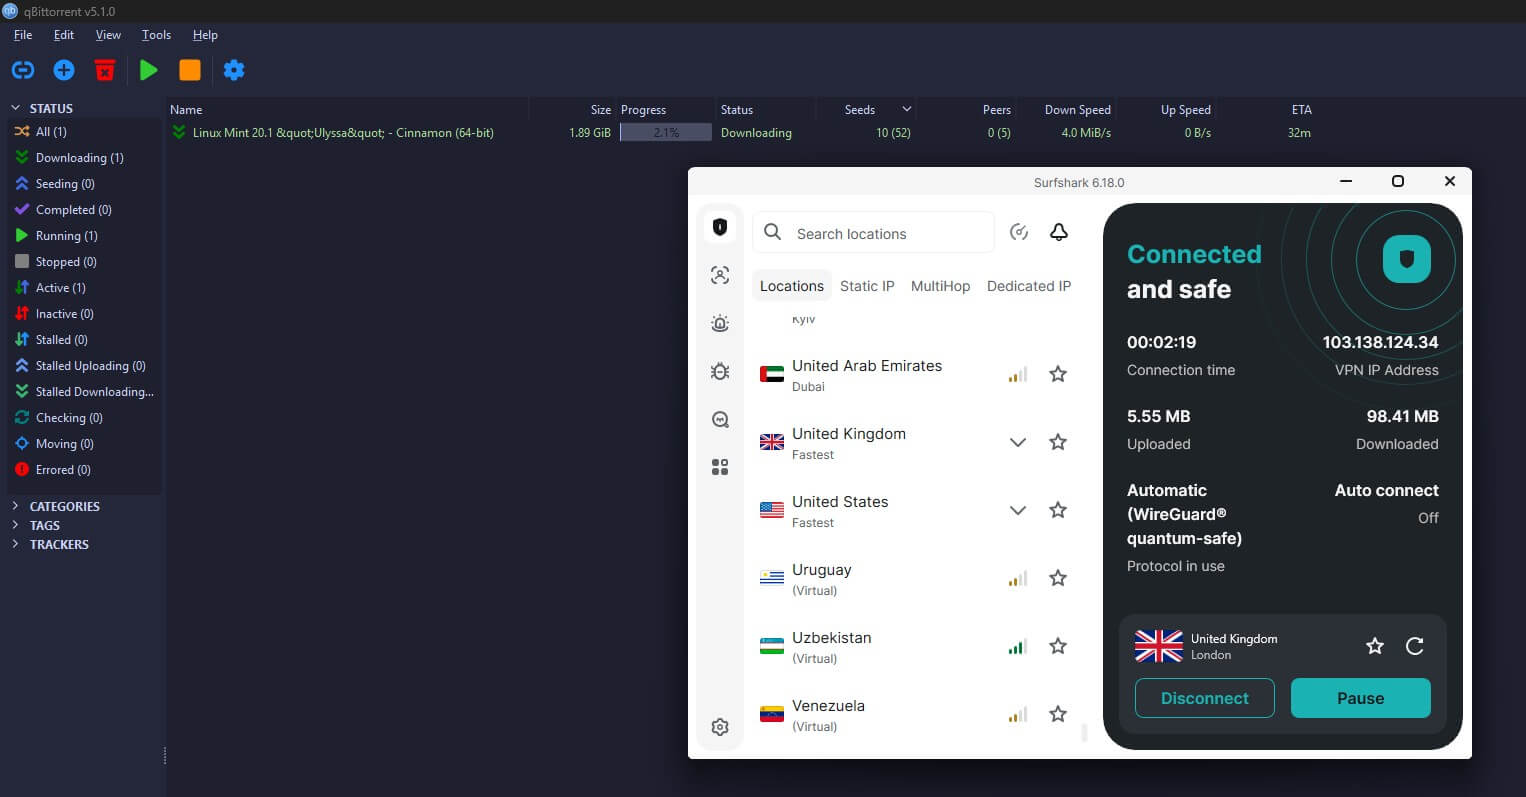Viewport: 1526px width, 797px height.
Task: Open the Tools menu in qBittorrent
Action: [x=156, y=35]
